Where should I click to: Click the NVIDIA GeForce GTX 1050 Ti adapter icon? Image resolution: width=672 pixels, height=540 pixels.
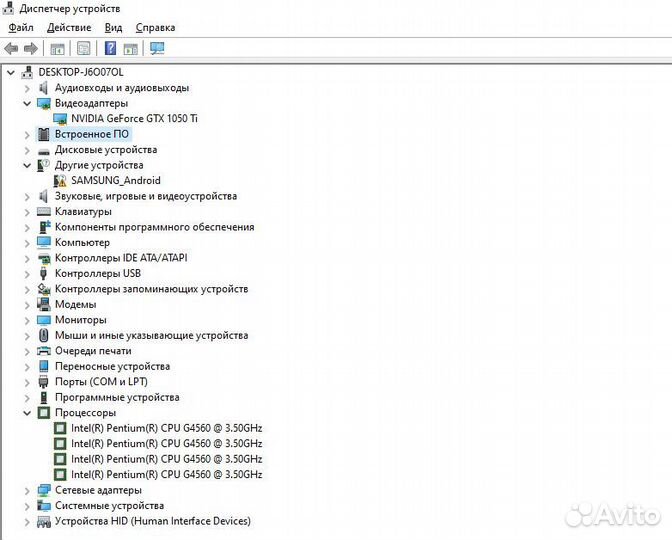pos(60,119)
